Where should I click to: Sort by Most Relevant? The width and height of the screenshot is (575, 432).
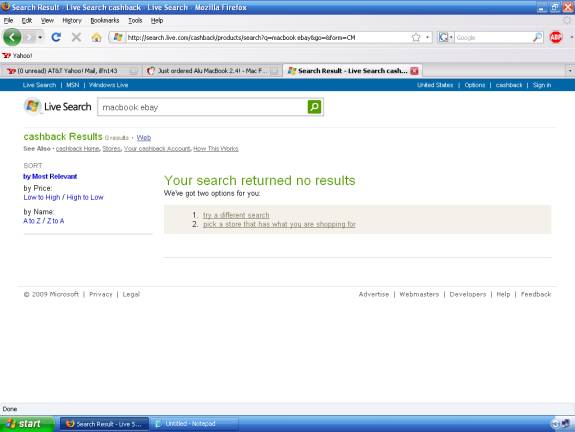click(x=50, y=176)
